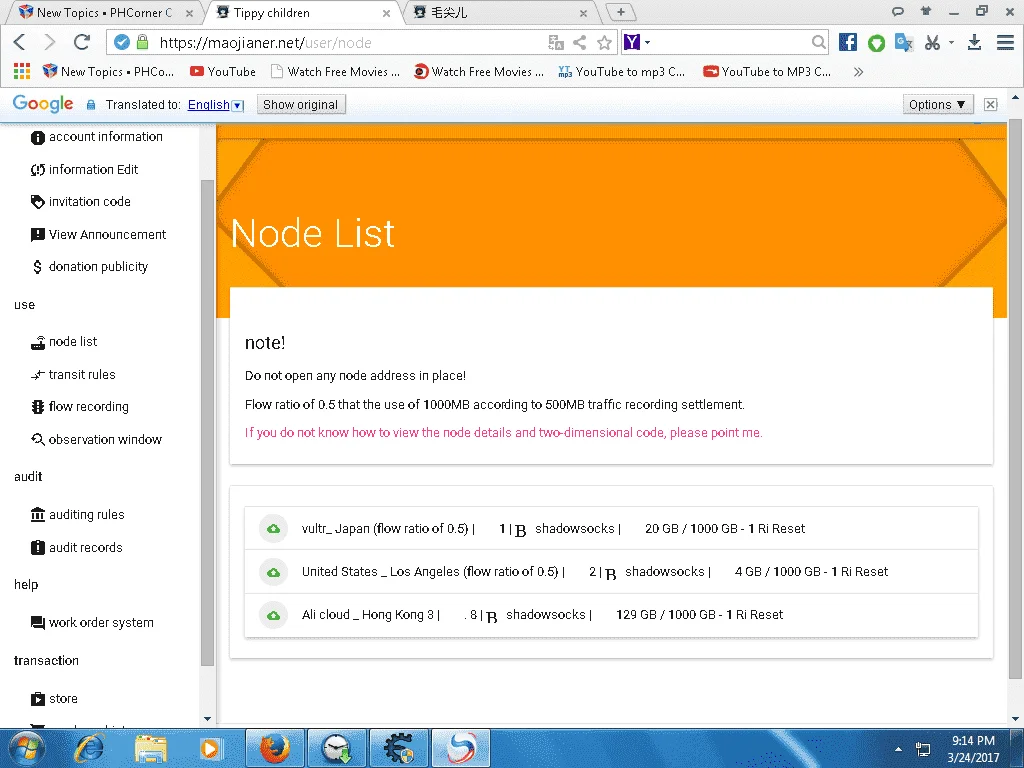
Task: Open the gear settings app in taskbar
Action: [x=399, y=748]
